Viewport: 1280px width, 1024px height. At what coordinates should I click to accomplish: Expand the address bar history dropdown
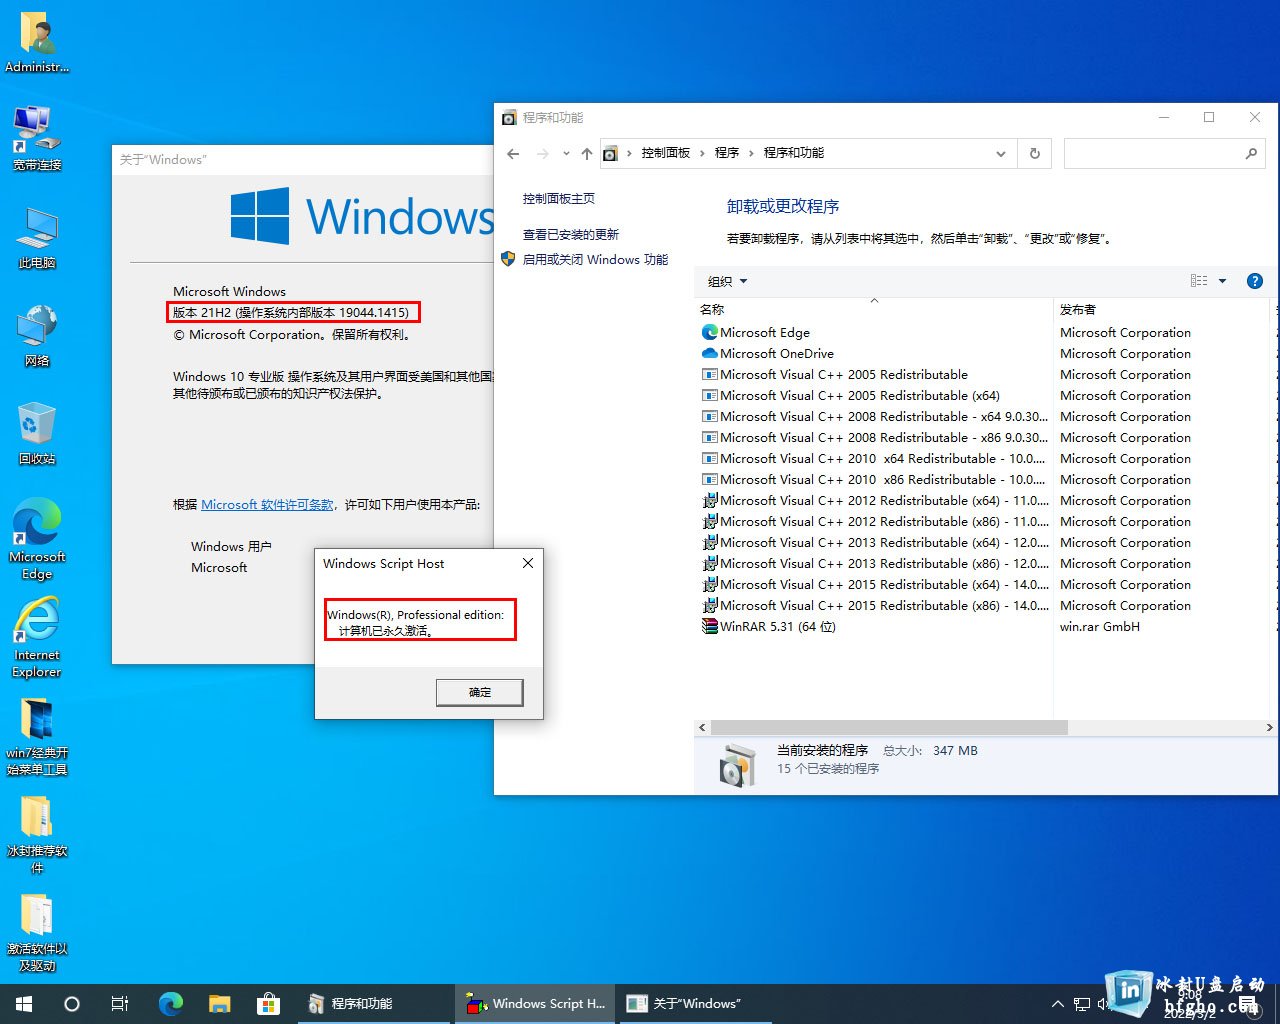point(1000,154)
